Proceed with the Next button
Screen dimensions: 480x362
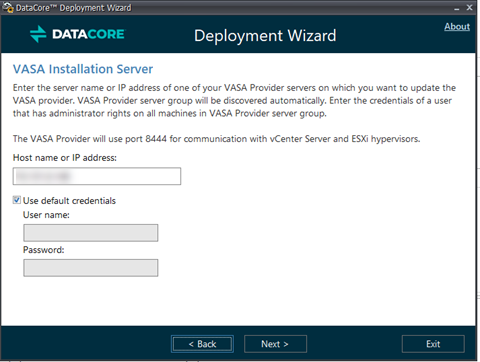tap(275, 344)
